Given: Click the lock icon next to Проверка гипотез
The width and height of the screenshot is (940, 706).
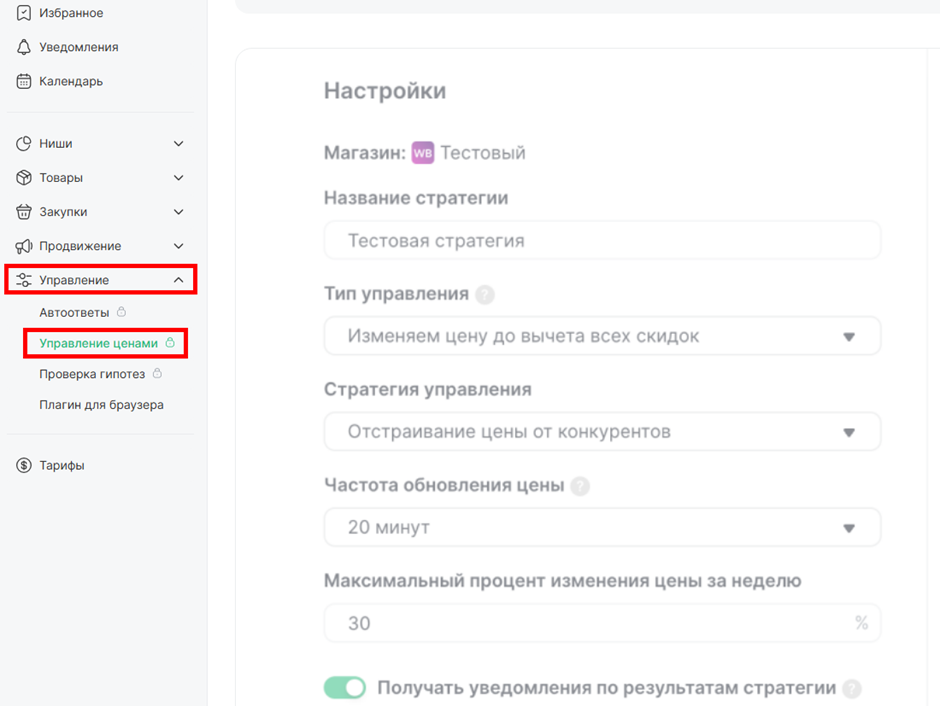Looking at the screenshot, I should 157,373.
